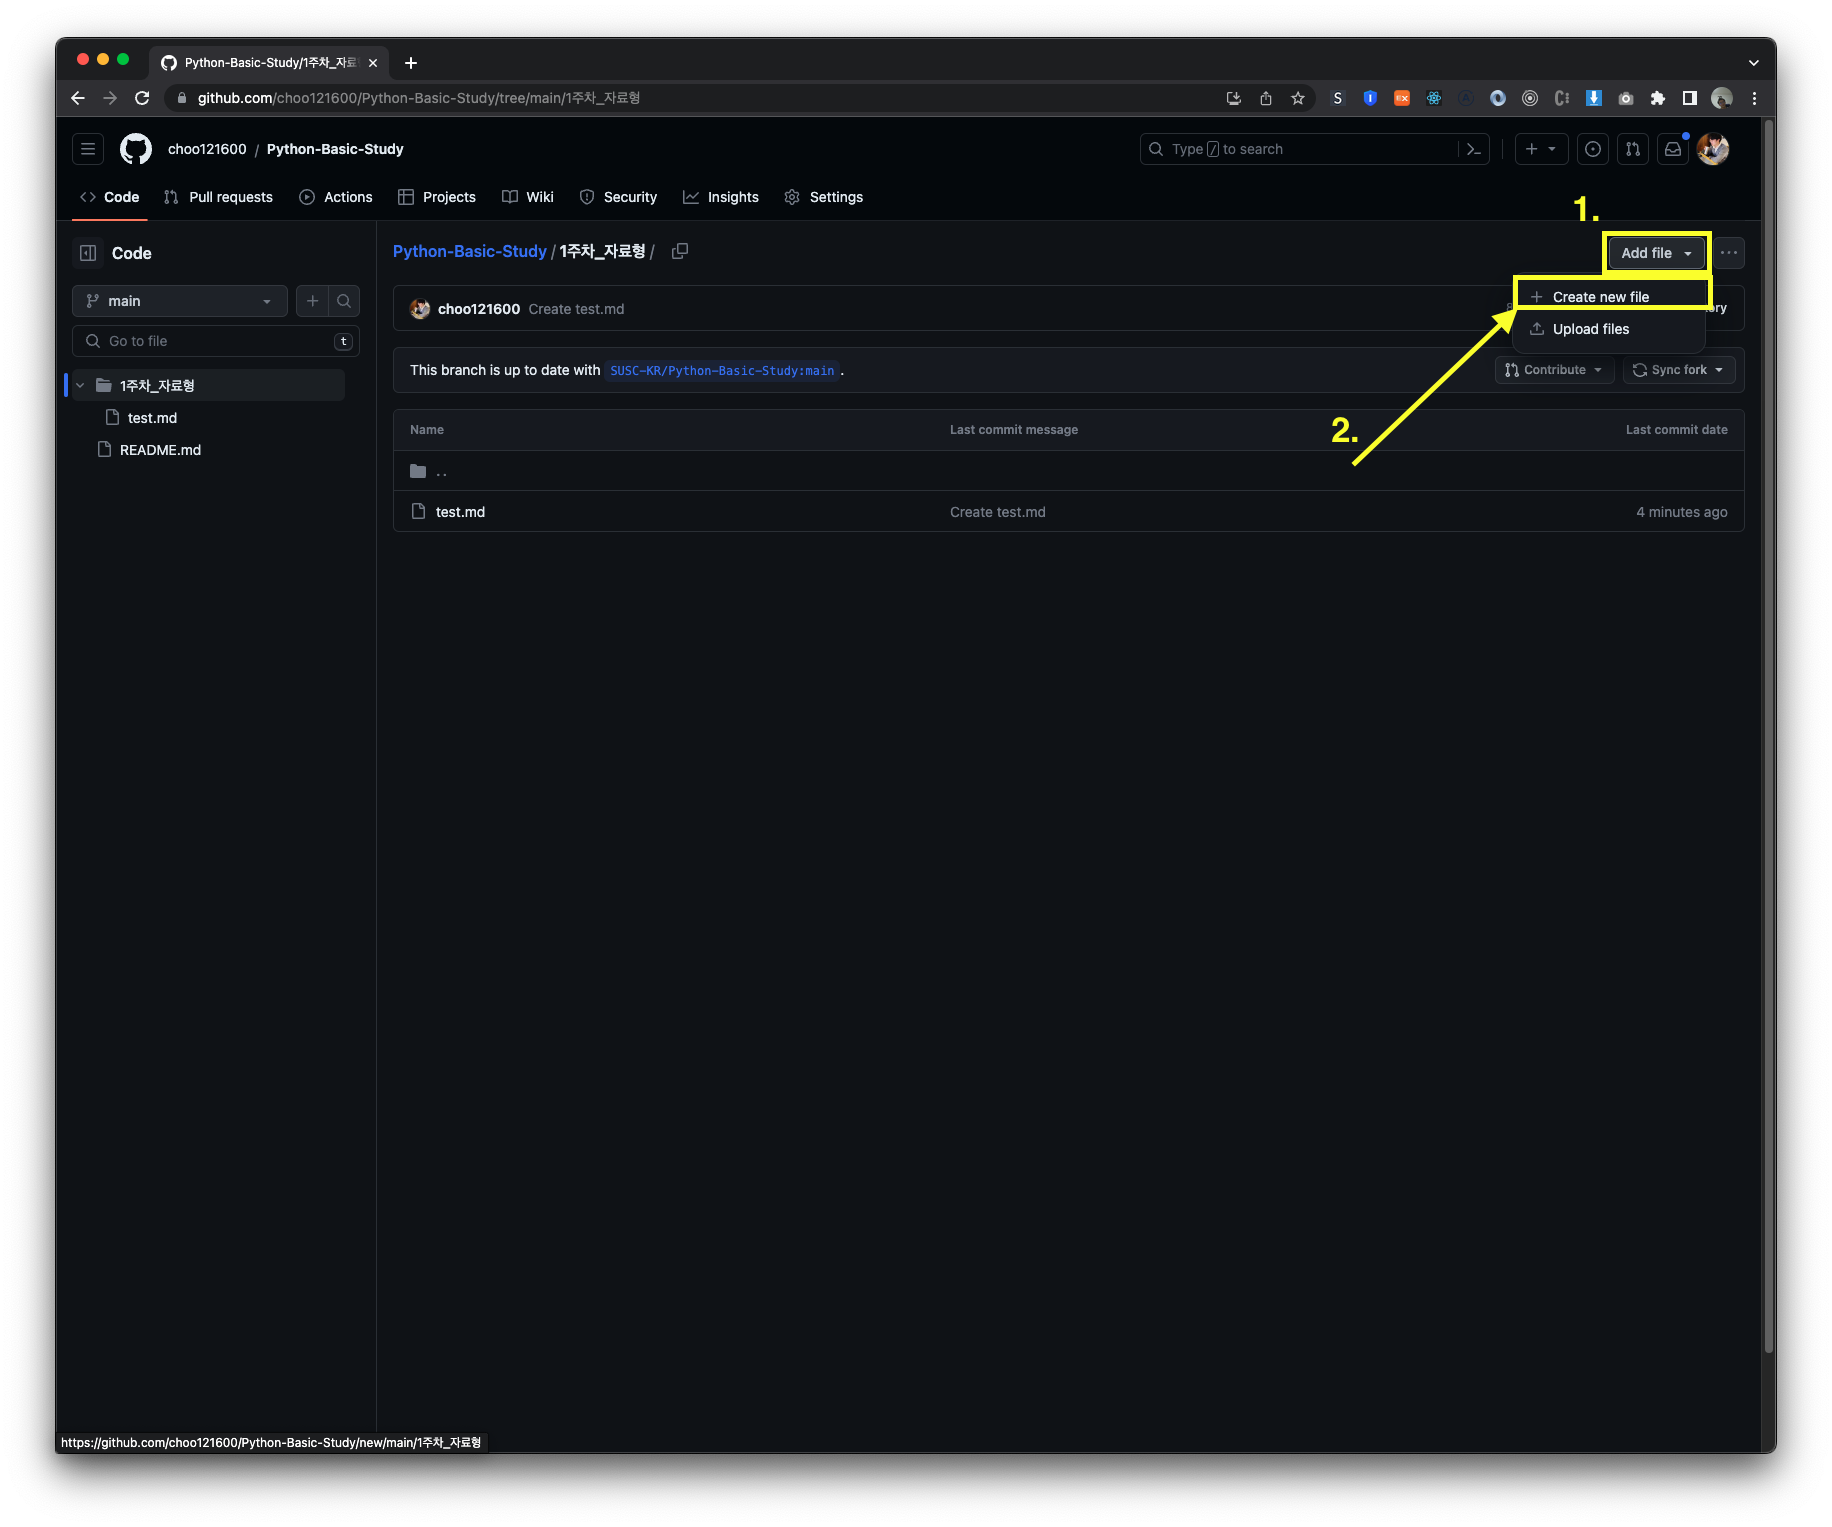This screenshot has height=1527, width=1832.
Task: Click the pull requests icon in the header
Action: point(1632,148)
